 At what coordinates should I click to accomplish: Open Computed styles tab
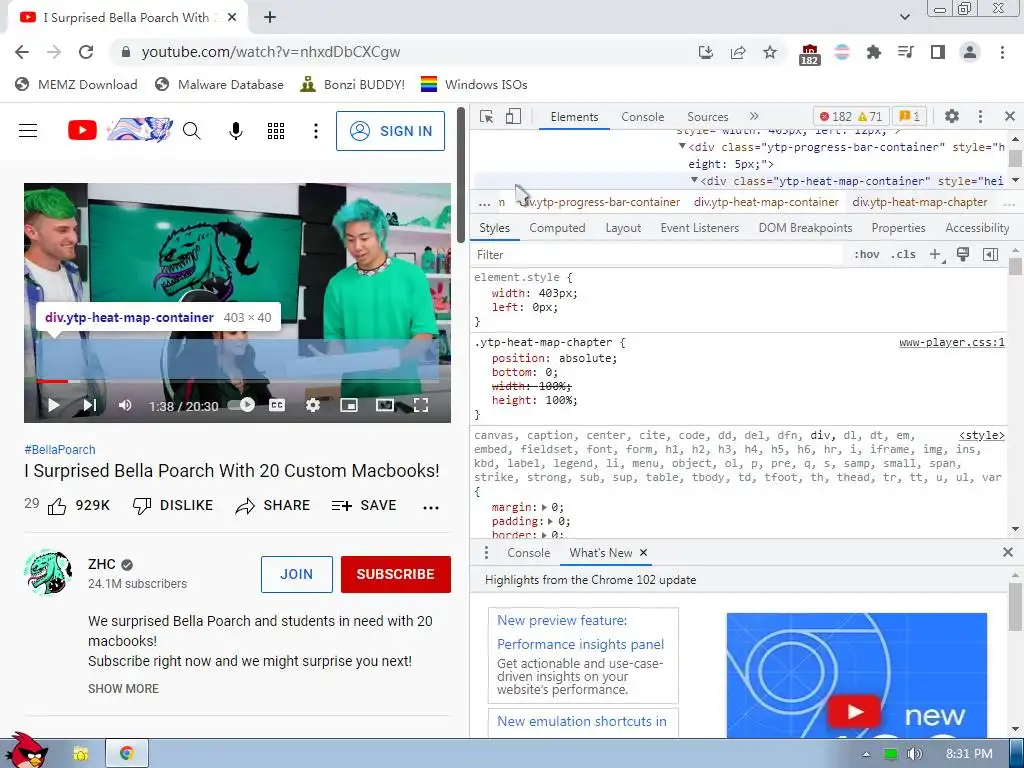tap(557, 228)
